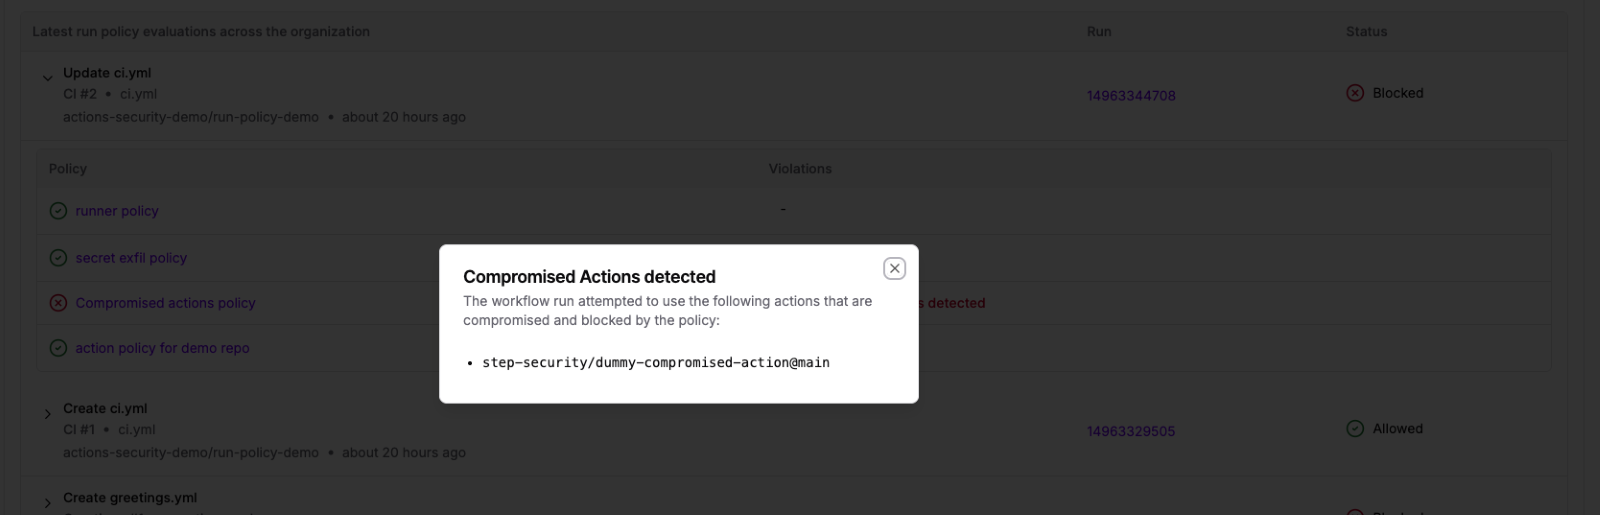Open run 14963344708 link

click(x=1131, y=96)
